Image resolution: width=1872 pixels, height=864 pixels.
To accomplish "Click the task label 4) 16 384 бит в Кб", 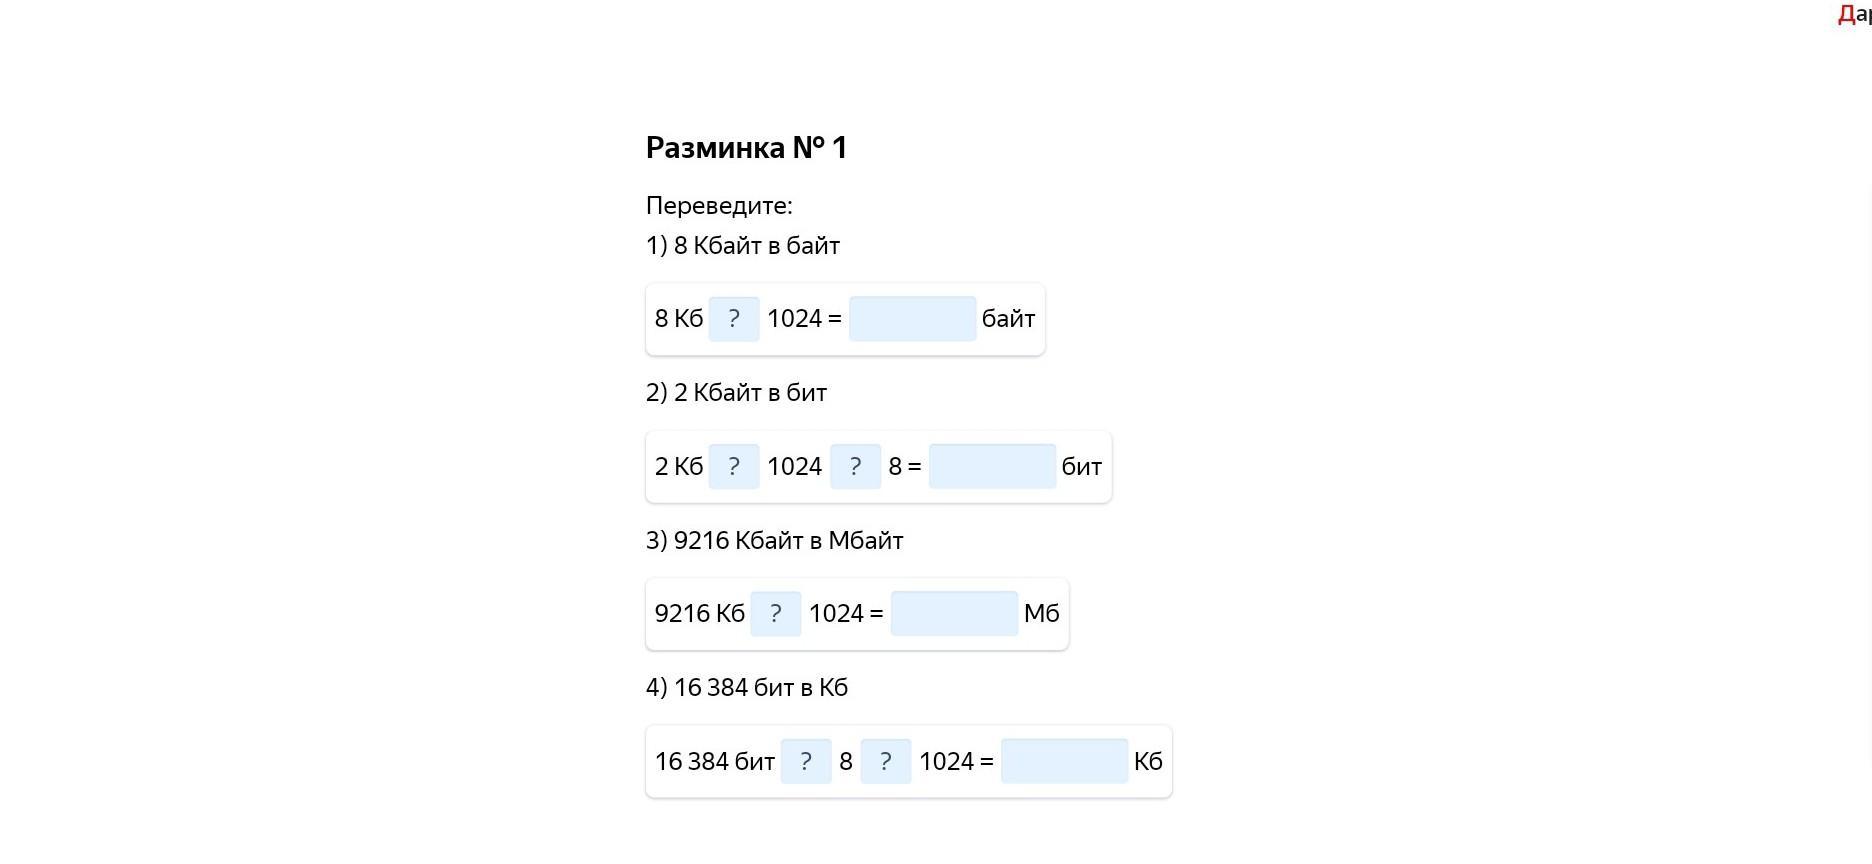I will tap(747, 688).
